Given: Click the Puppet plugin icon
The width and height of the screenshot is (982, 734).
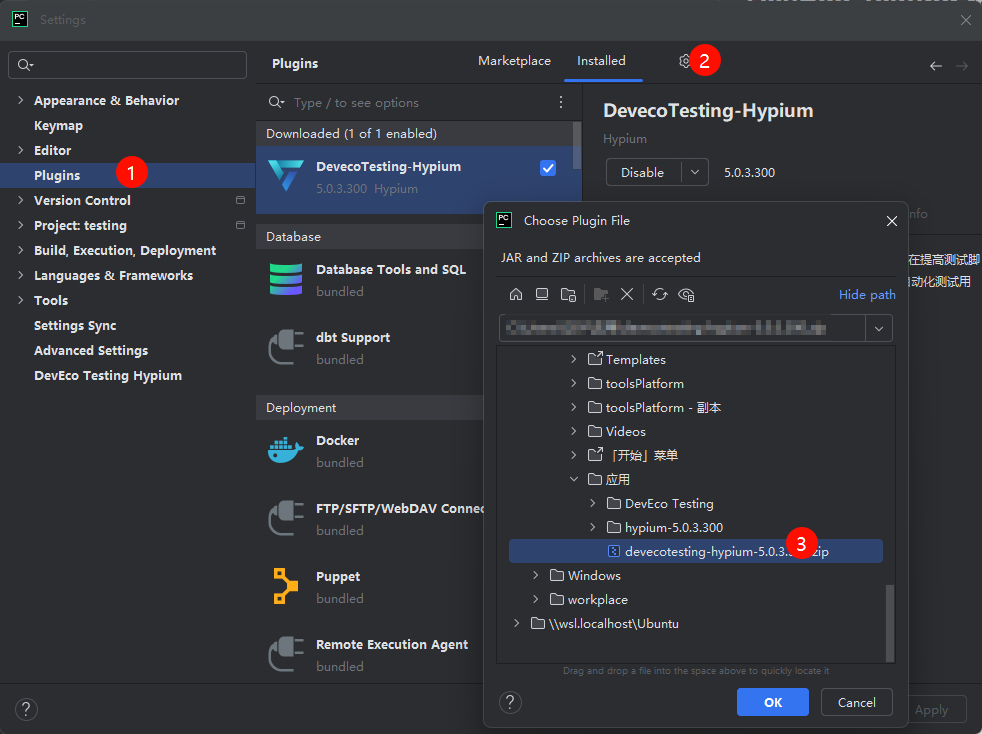Looking at the screenshot, I should pos(286,586).
